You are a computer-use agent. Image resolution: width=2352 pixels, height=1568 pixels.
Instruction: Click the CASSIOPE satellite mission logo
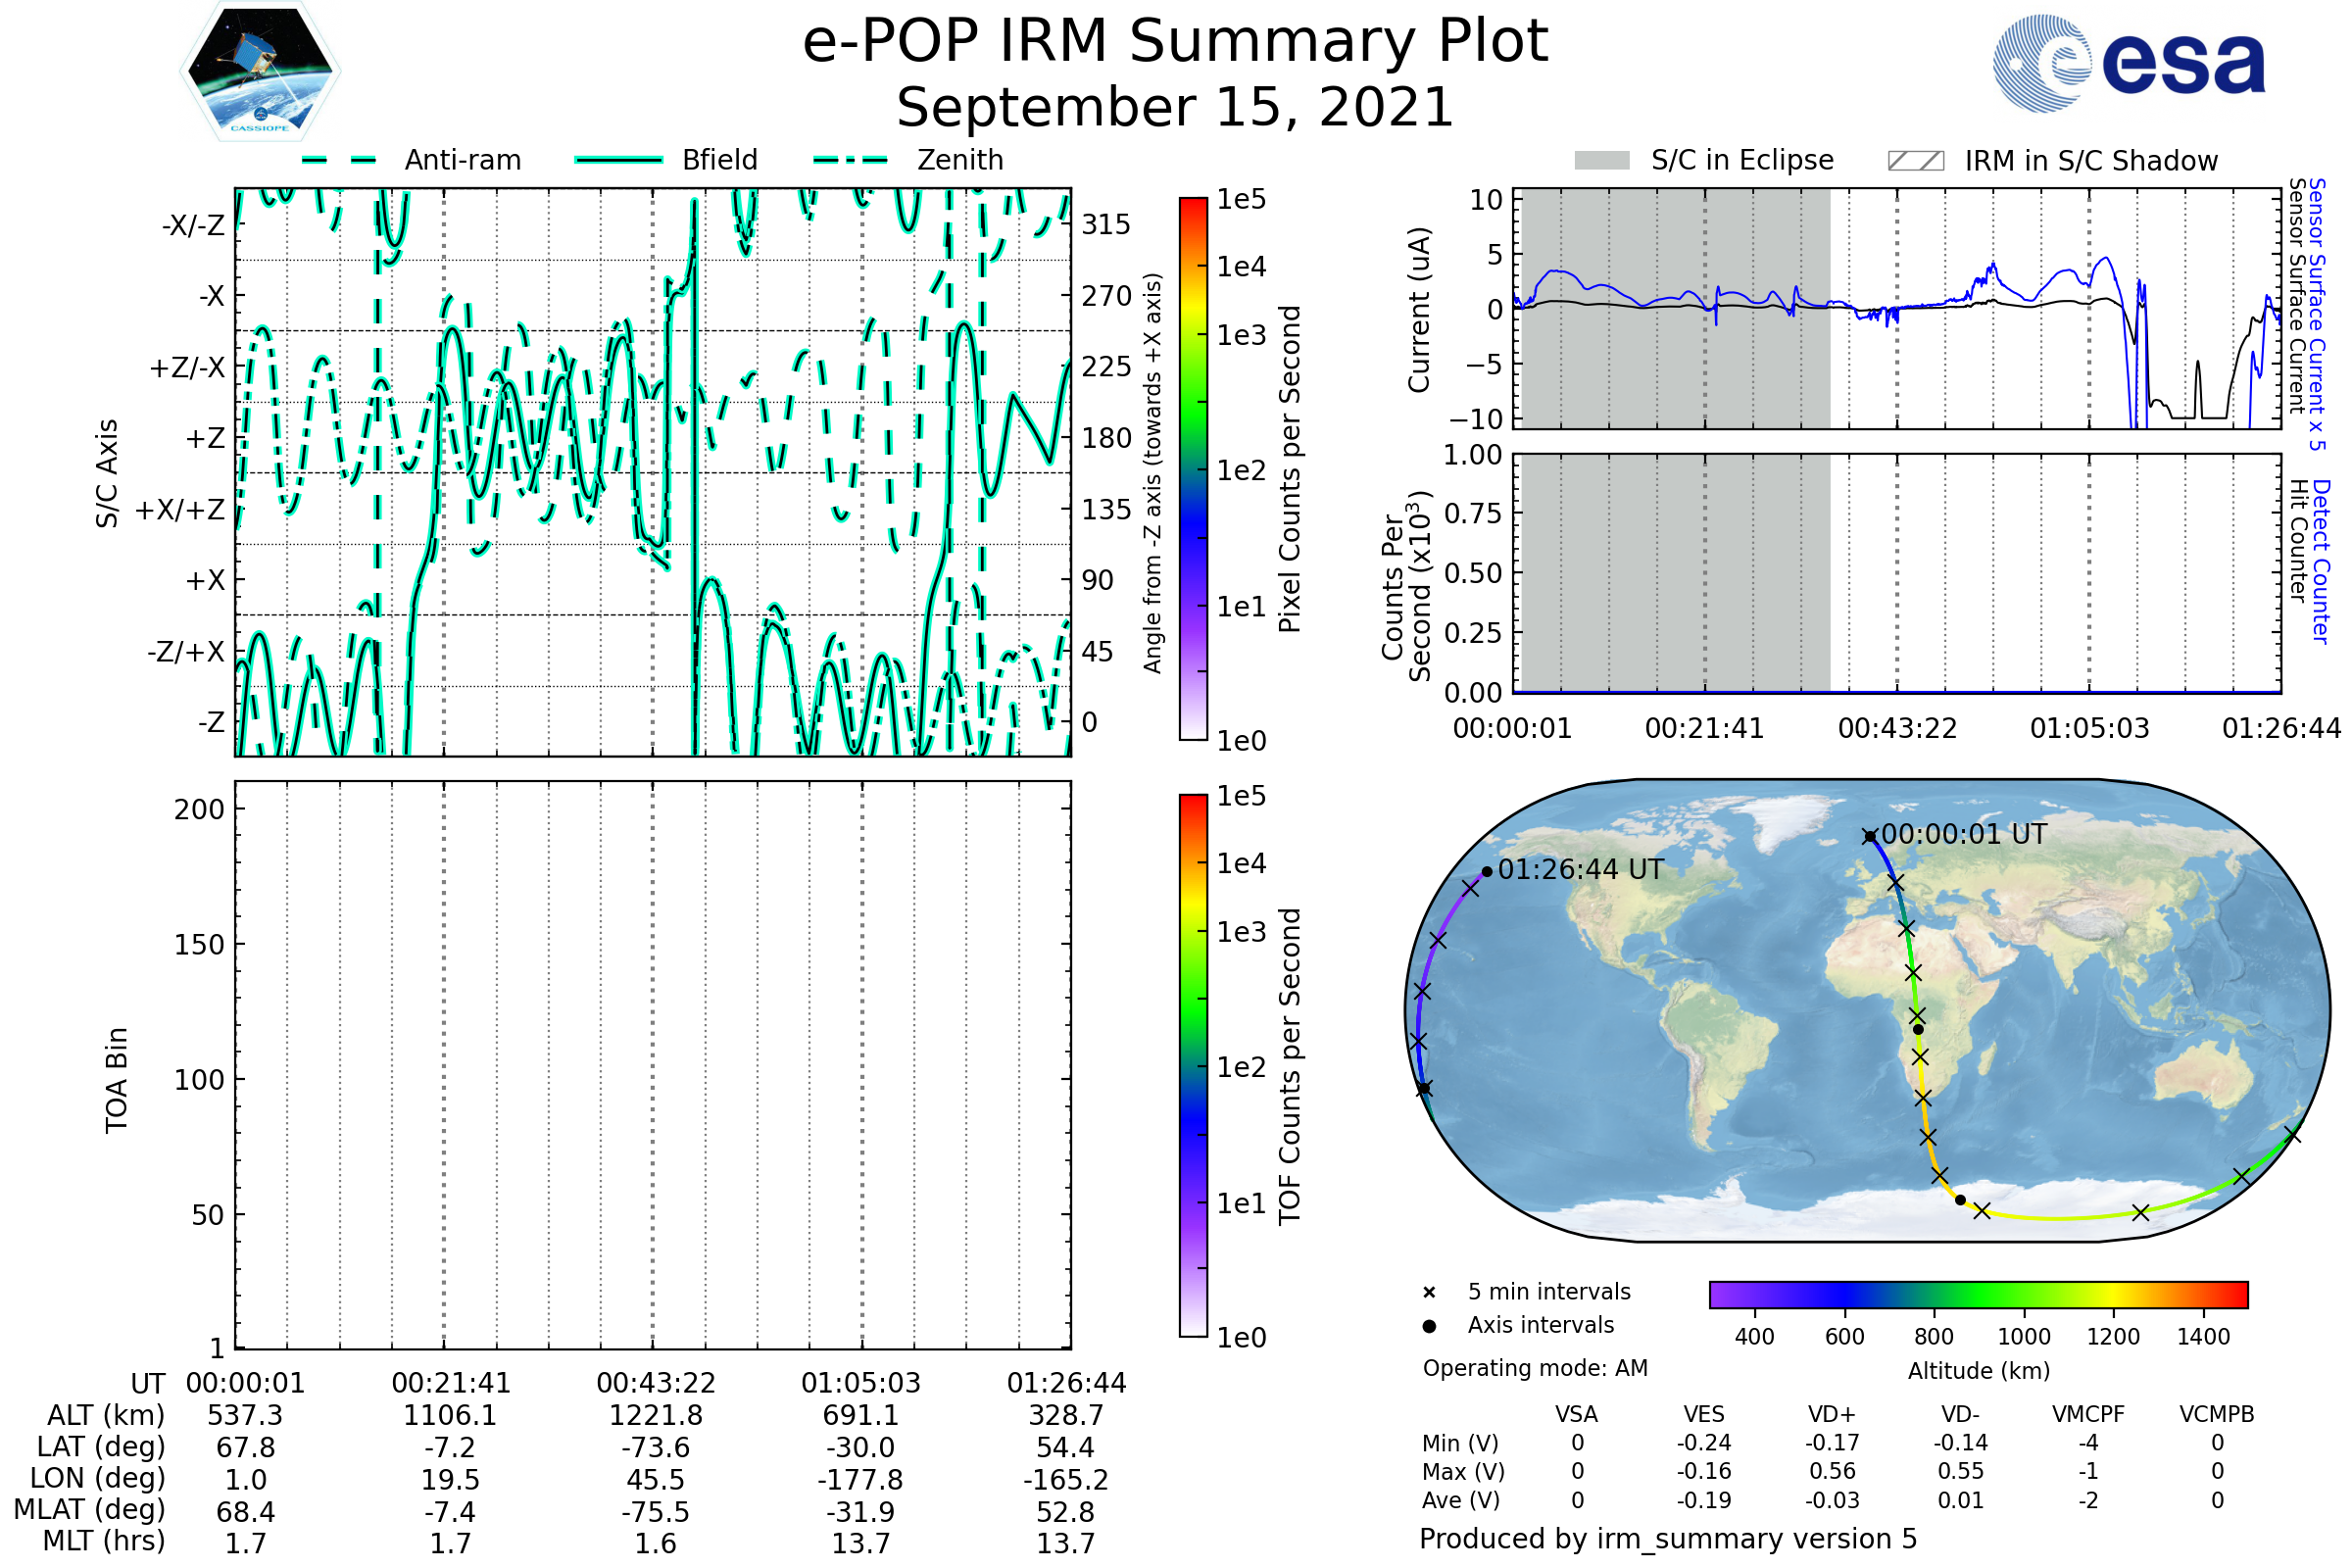pos(260,71)
